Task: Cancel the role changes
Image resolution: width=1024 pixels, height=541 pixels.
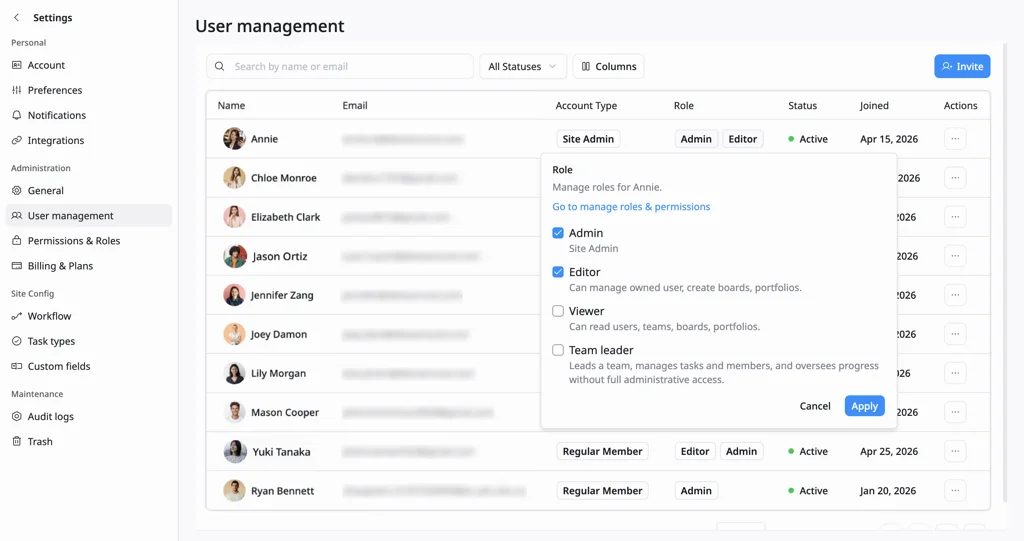Action: tap(815, 406)
